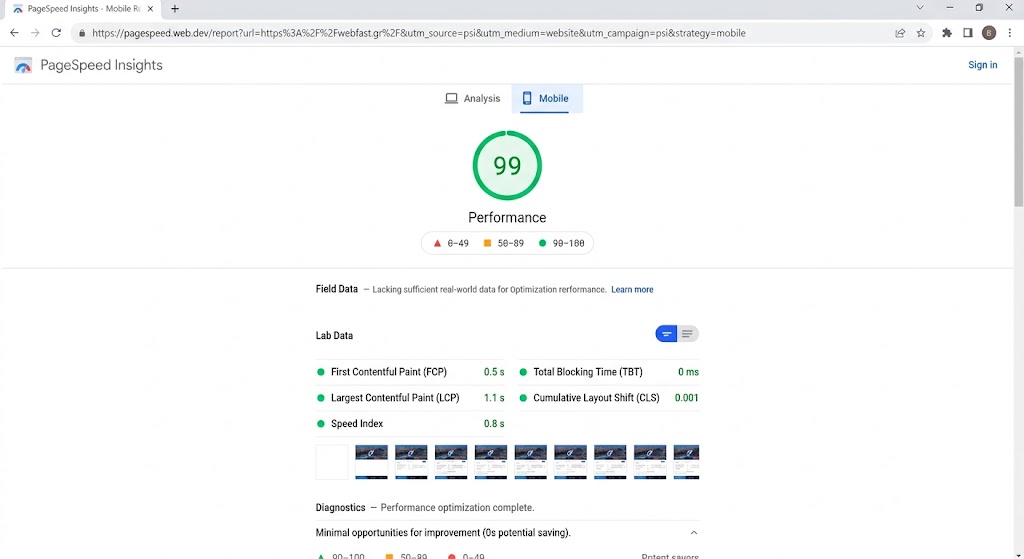The image size is (1024, 559).
Task: Collapse the Minimal opportunities for improvement section
Action: pyautogui.click(x=694, y=533)
